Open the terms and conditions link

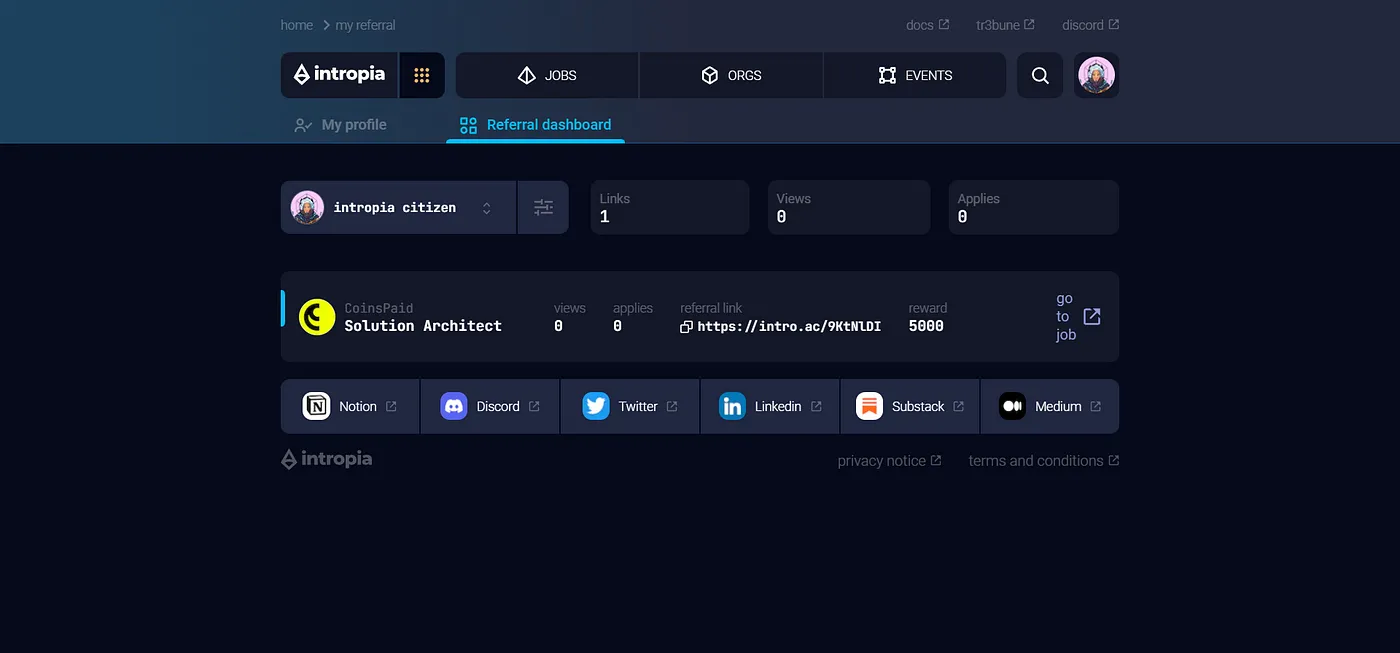(1044, 461)
